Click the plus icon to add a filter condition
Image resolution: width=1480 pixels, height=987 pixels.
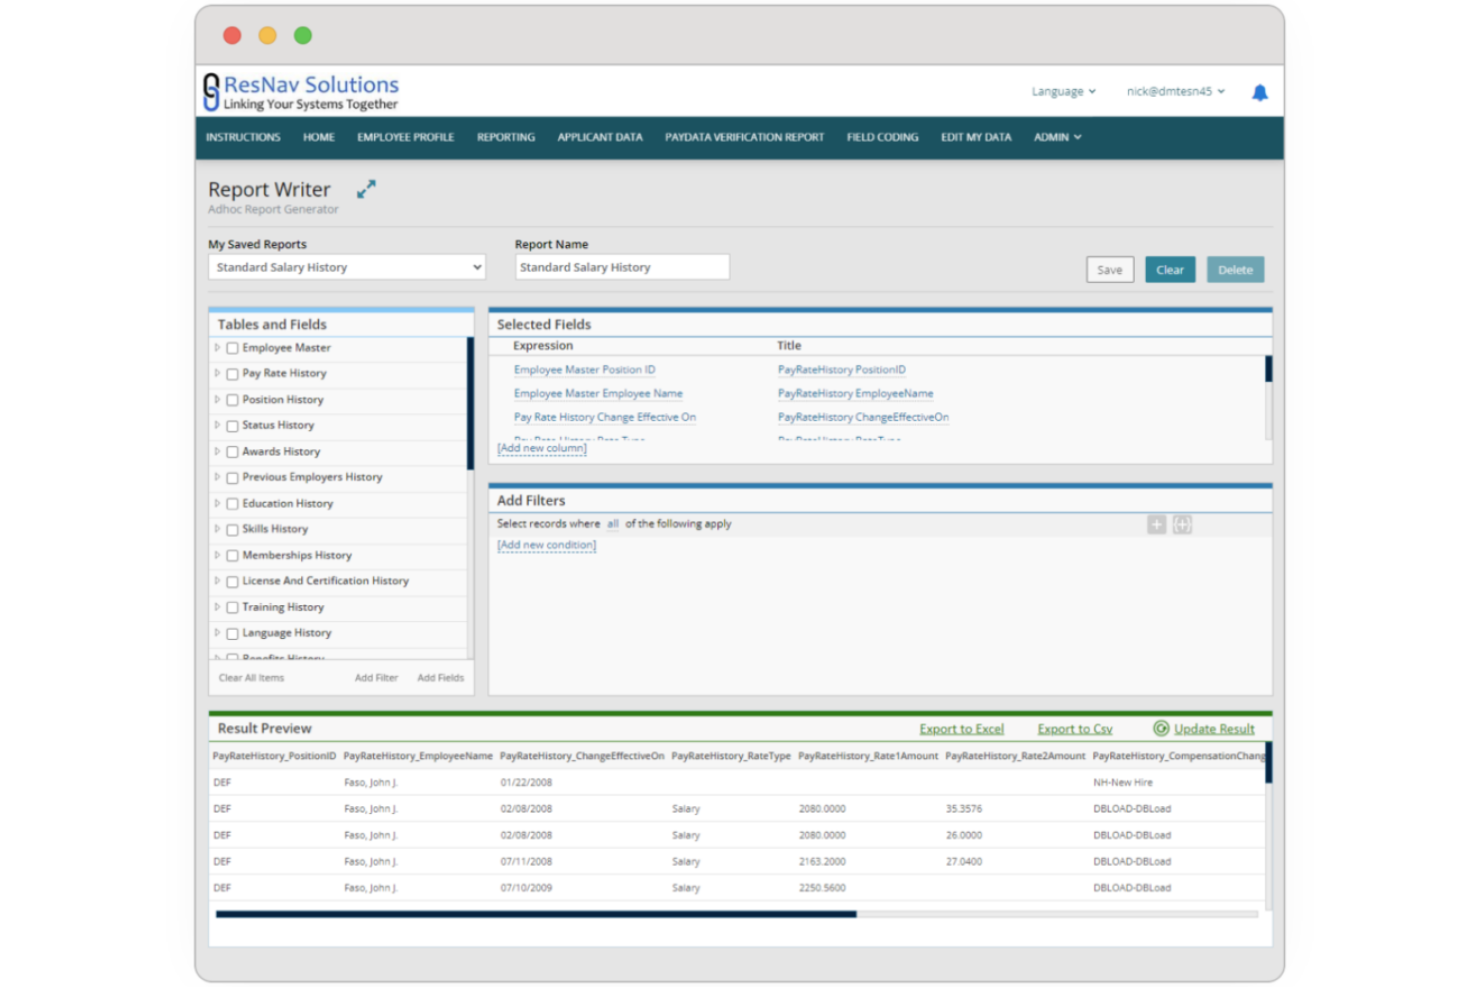tap(1156, 524)
